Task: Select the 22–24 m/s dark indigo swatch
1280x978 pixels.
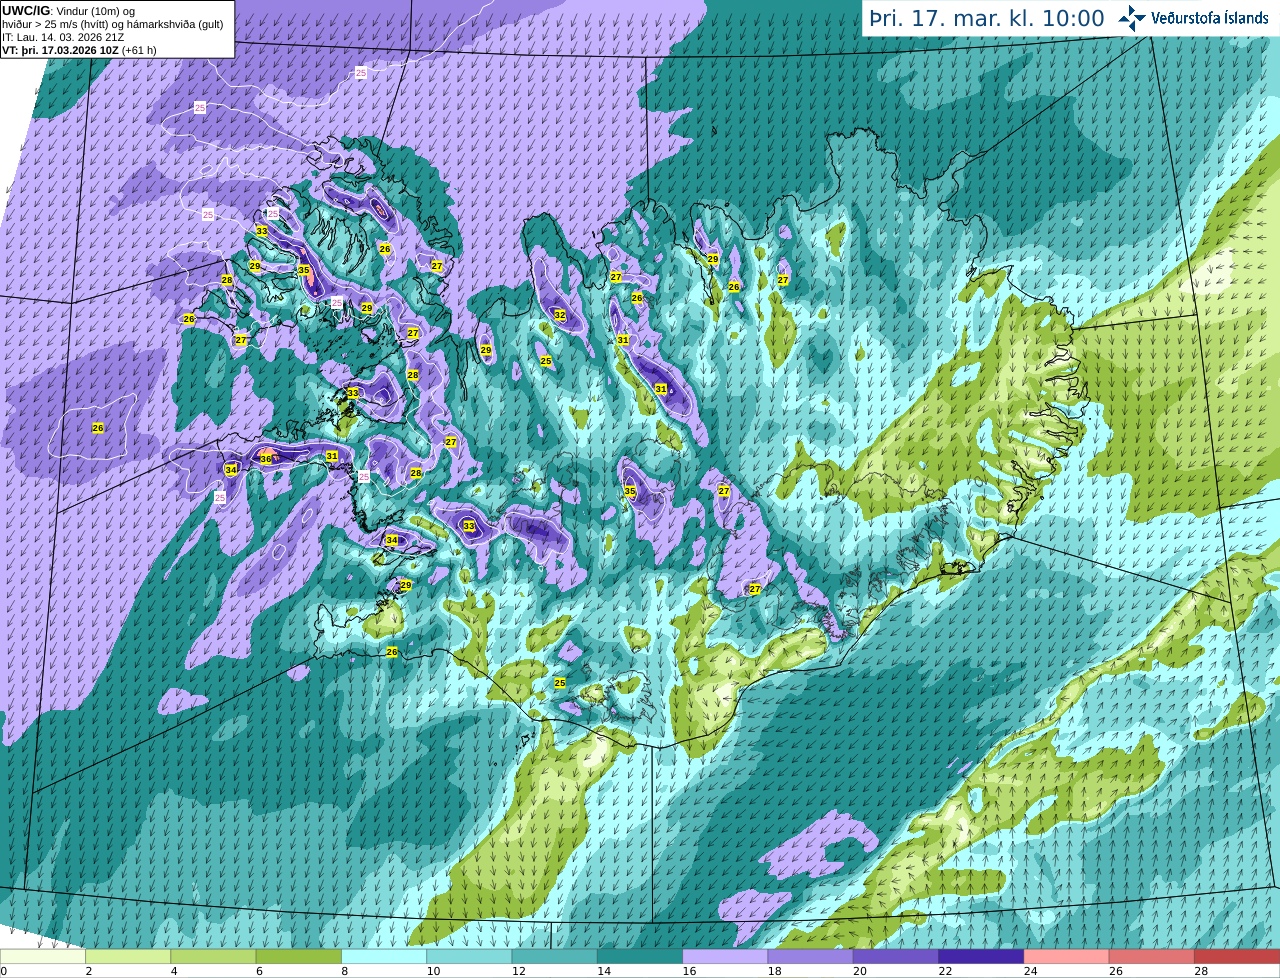Action: point(981,956)
